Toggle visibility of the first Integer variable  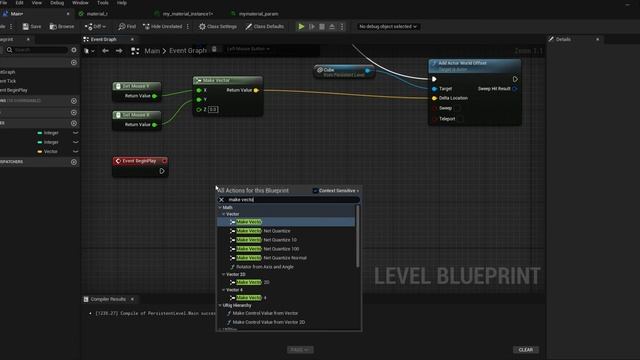click(76, 133)
